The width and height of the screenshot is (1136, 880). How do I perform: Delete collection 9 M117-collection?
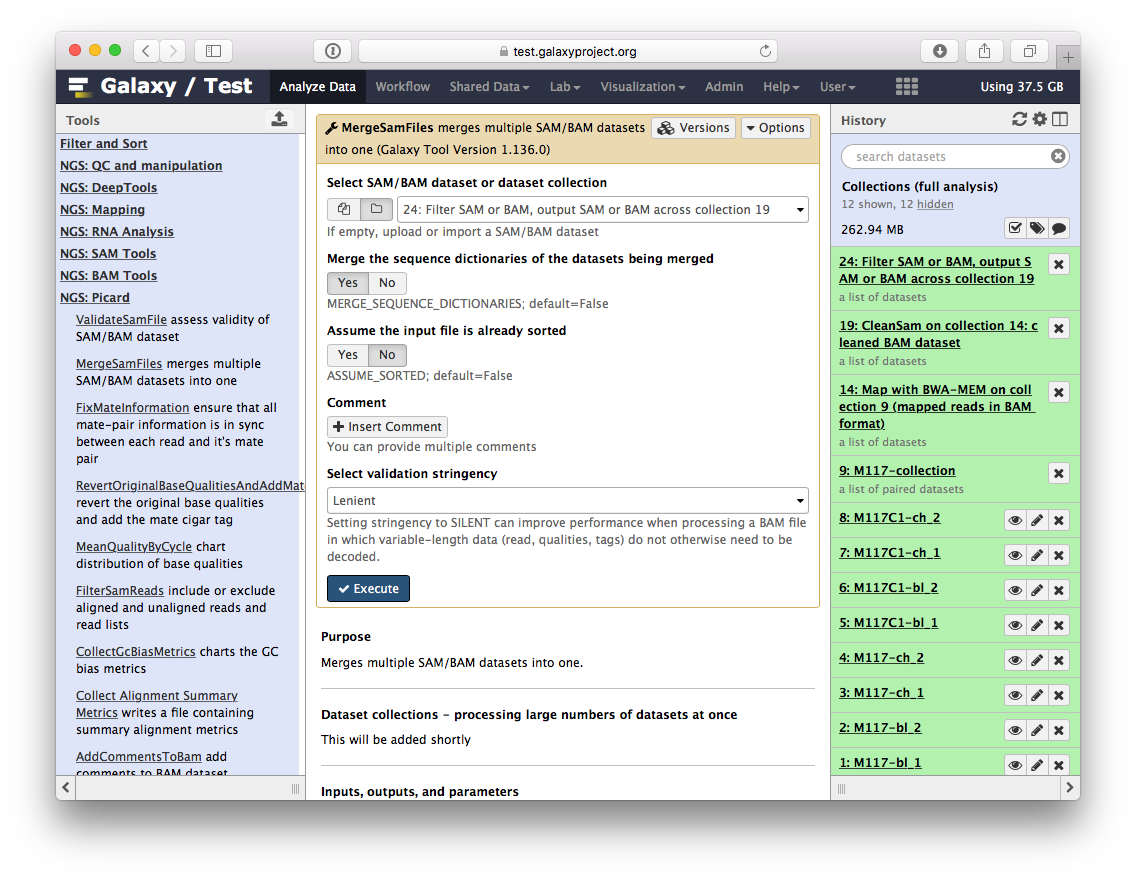(1058, 473)
